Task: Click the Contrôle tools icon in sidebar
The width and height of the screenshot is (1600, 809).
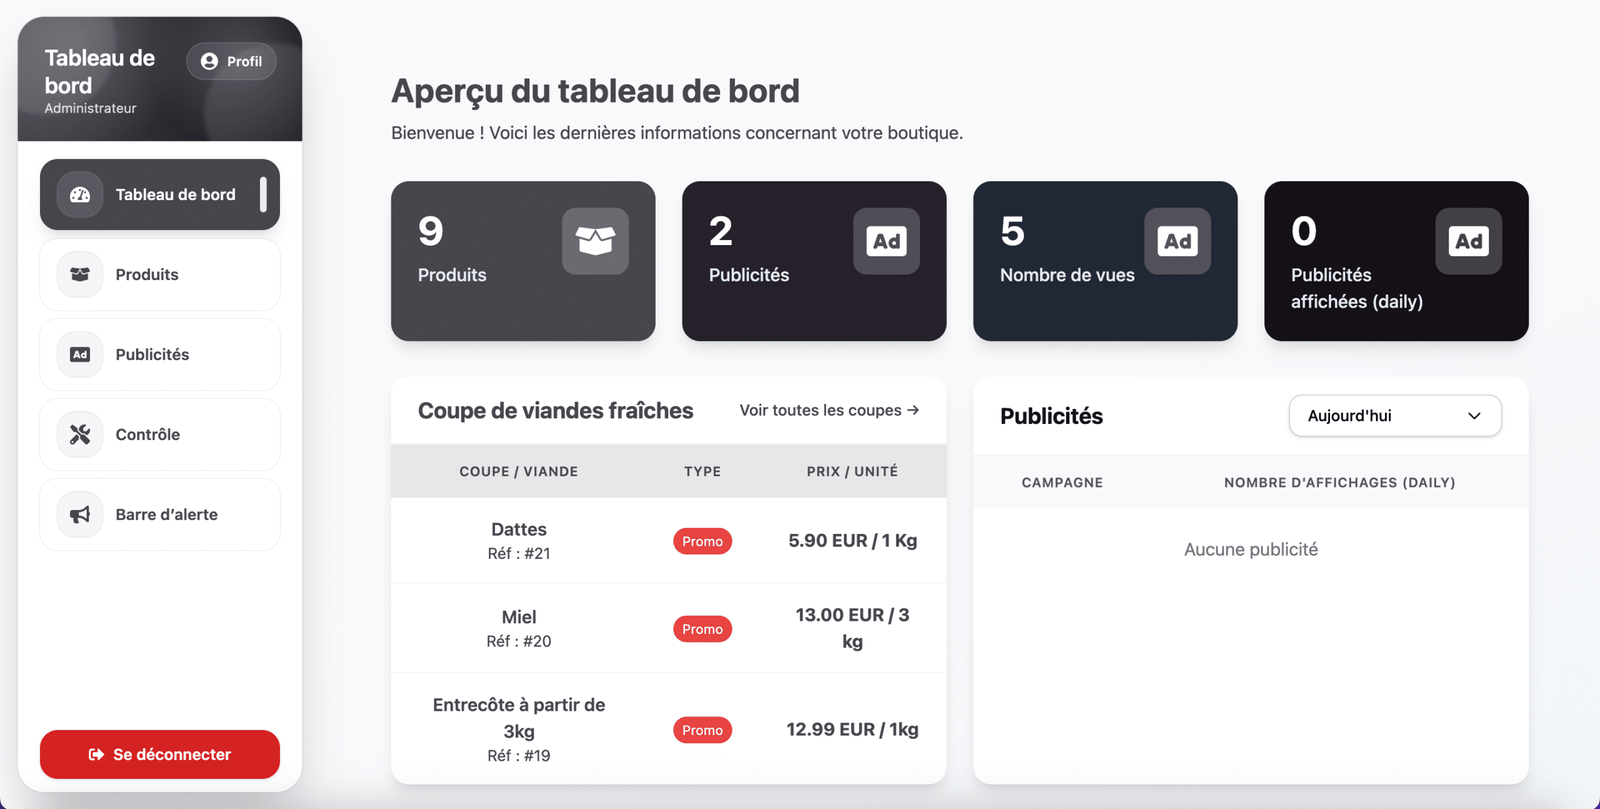Action: [80, 435]
